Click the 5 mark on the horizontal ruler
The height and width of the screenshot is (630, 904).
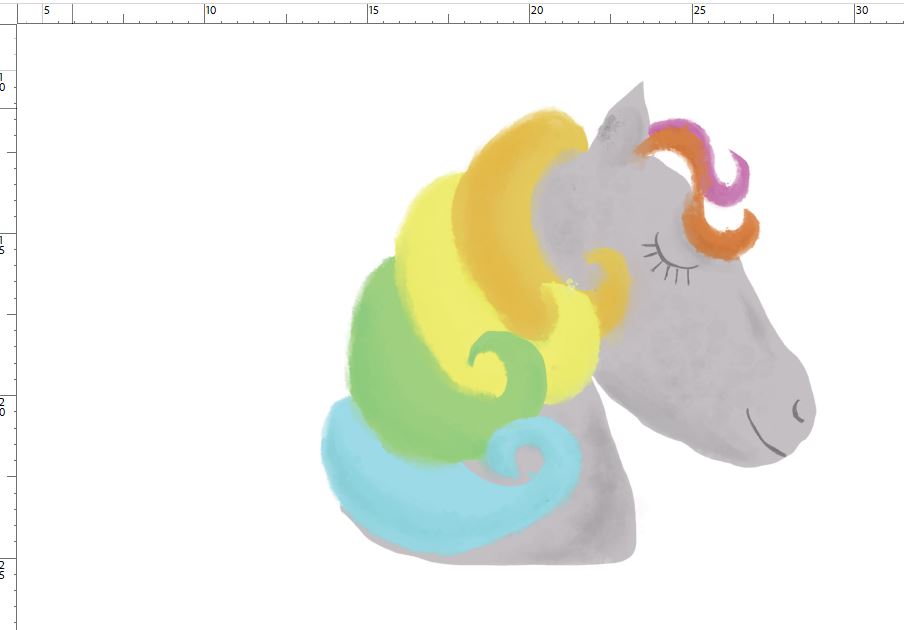tap(45, 11)
